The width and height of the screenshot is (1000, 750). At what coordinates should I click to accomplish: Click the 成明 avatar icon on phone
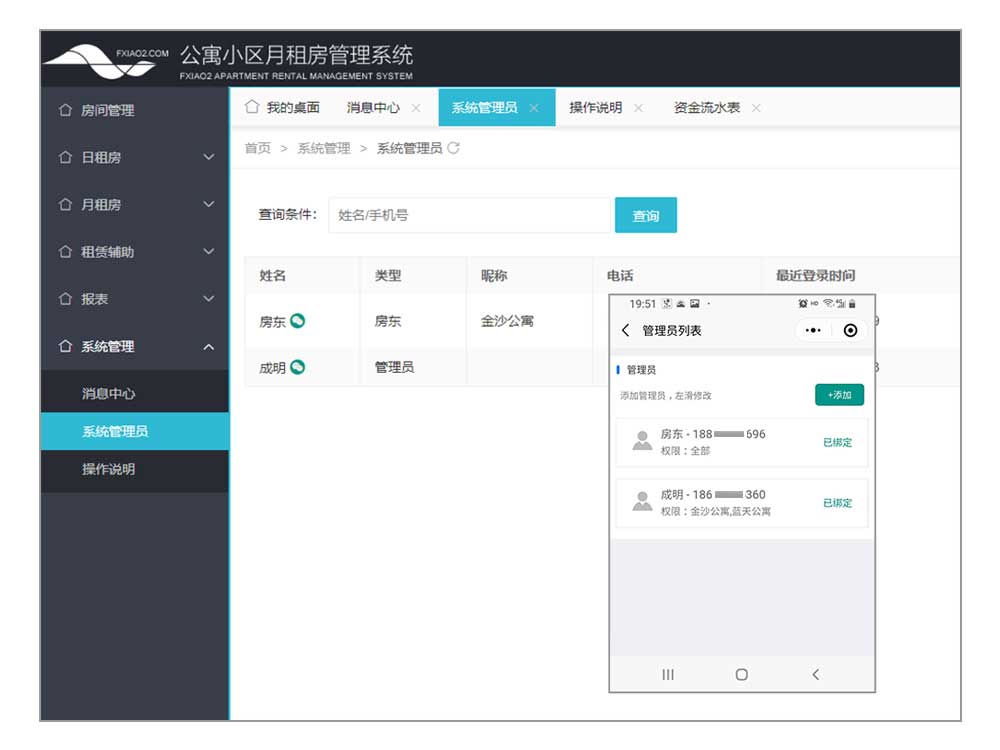tap(642, 501)
